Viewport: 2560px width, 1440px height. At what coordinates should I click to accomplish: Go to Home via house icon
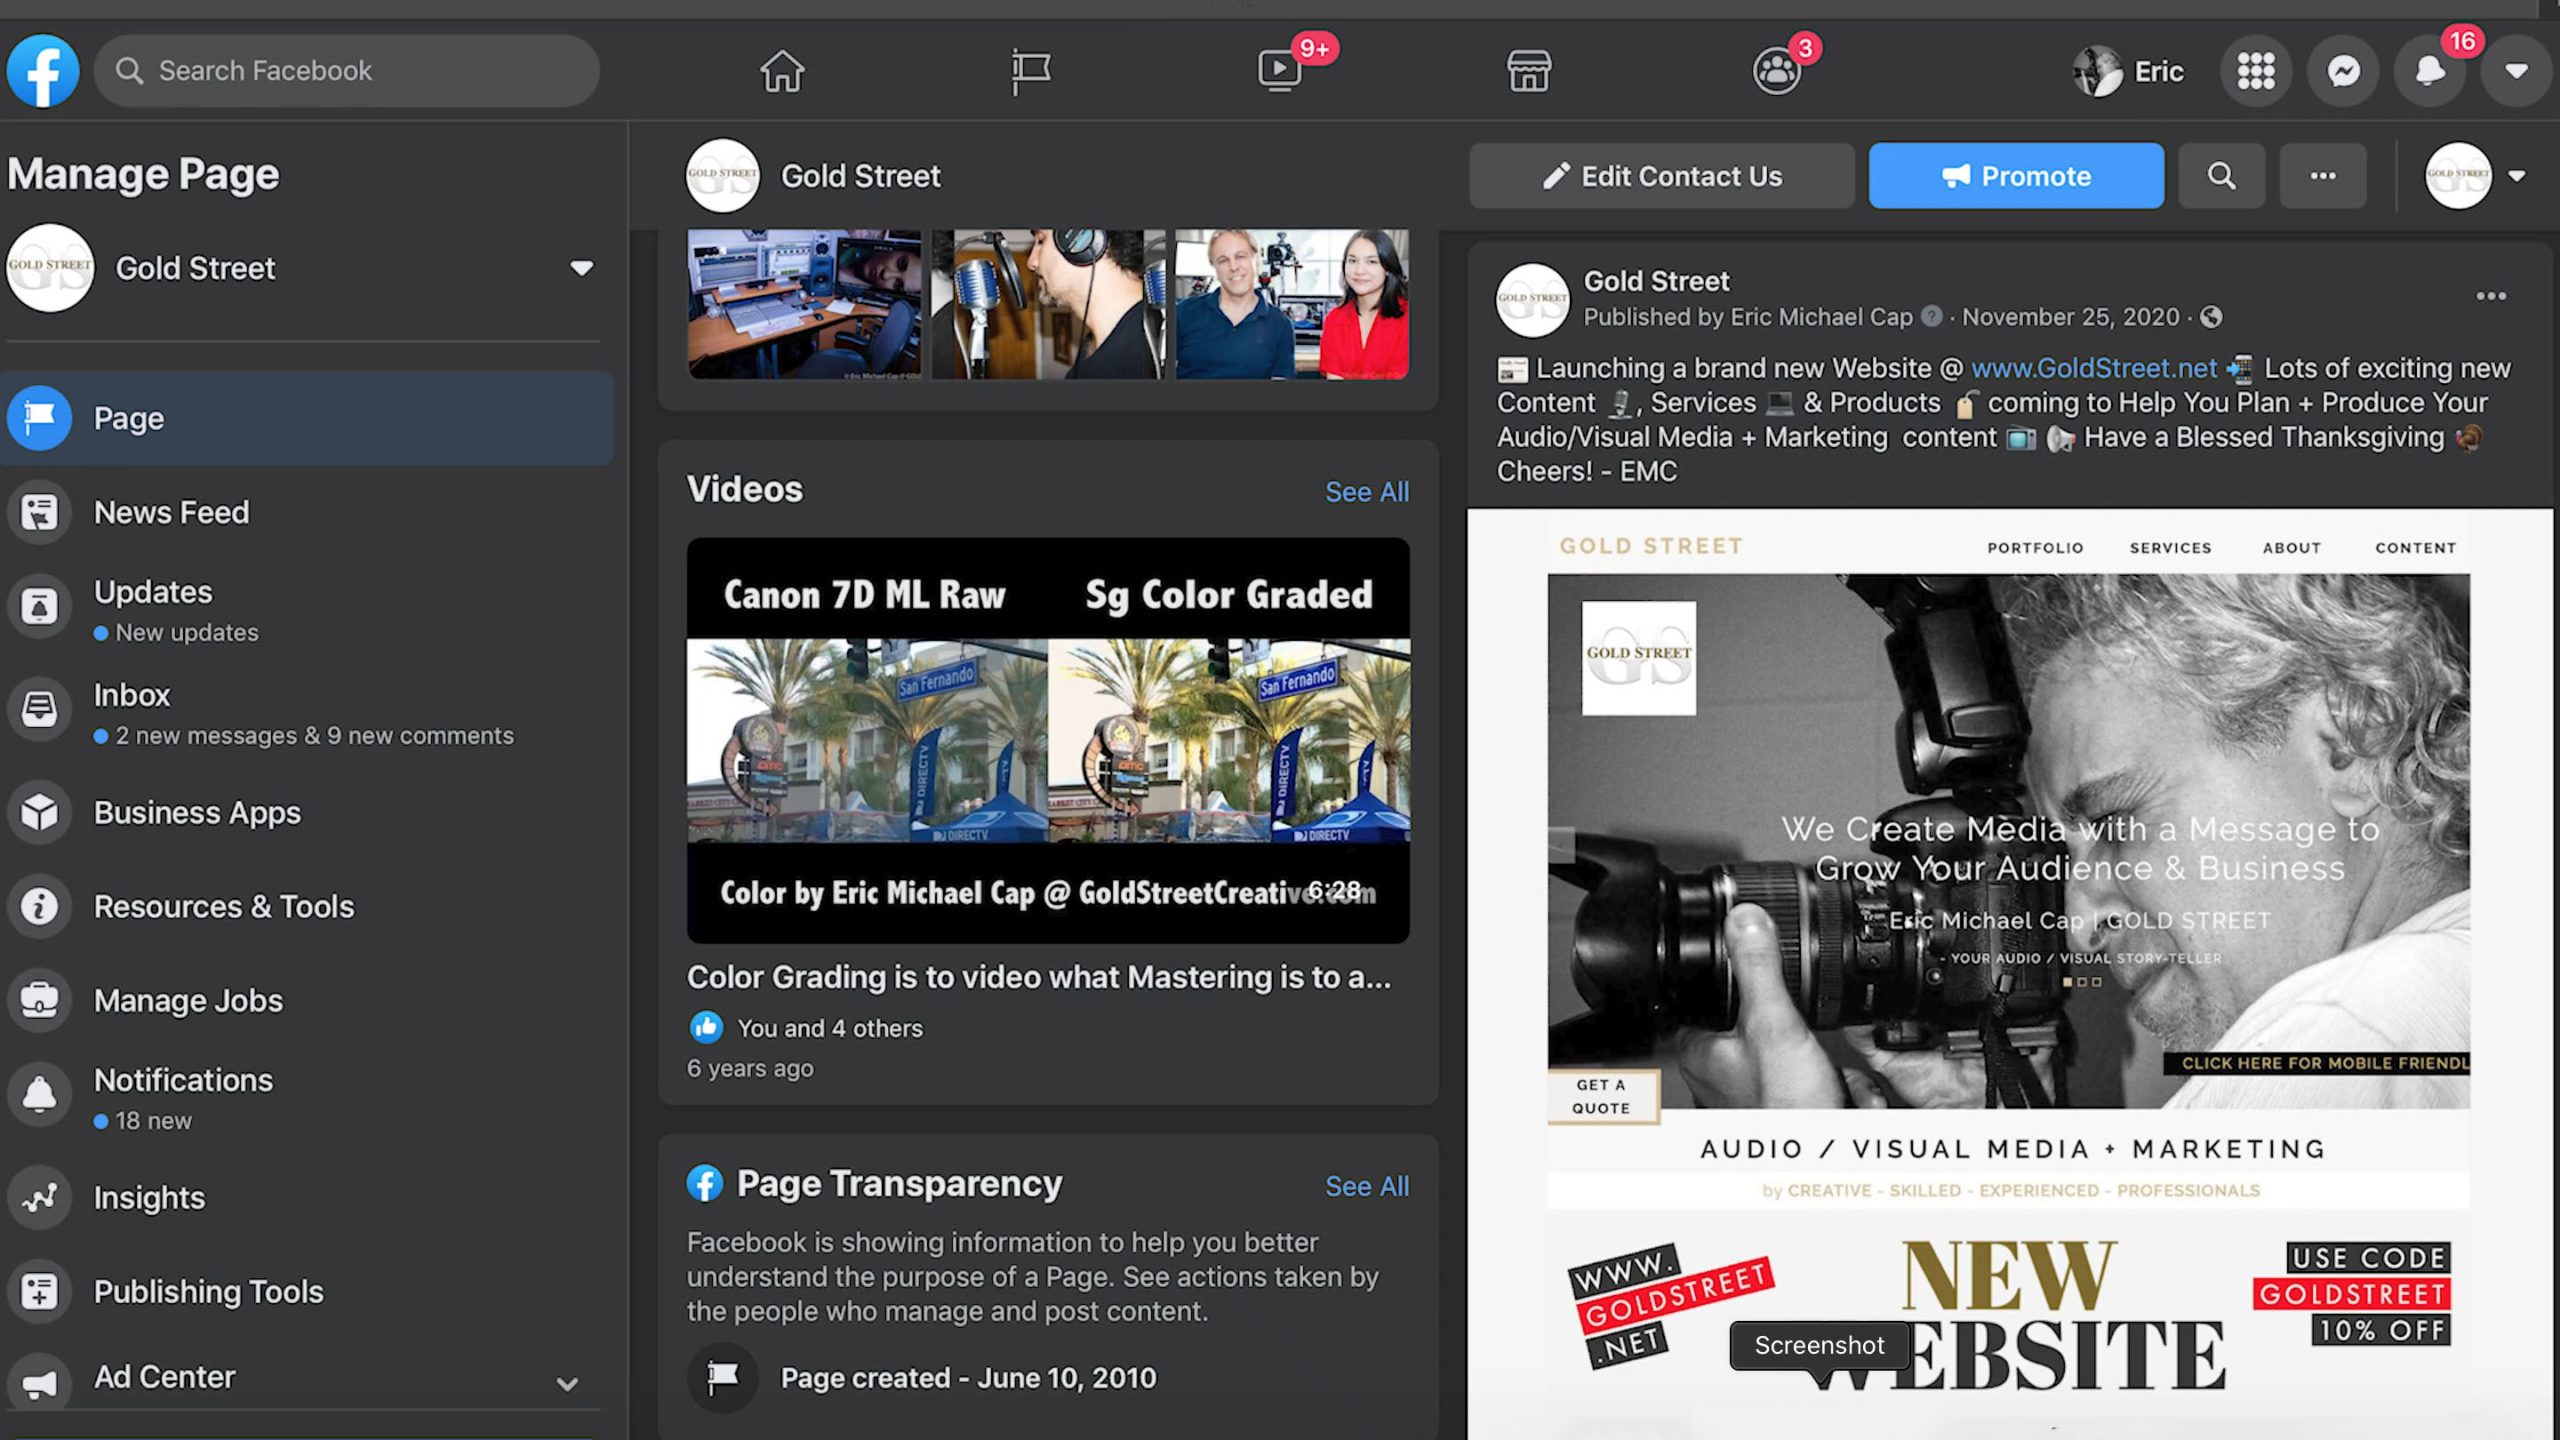point(782,71)
